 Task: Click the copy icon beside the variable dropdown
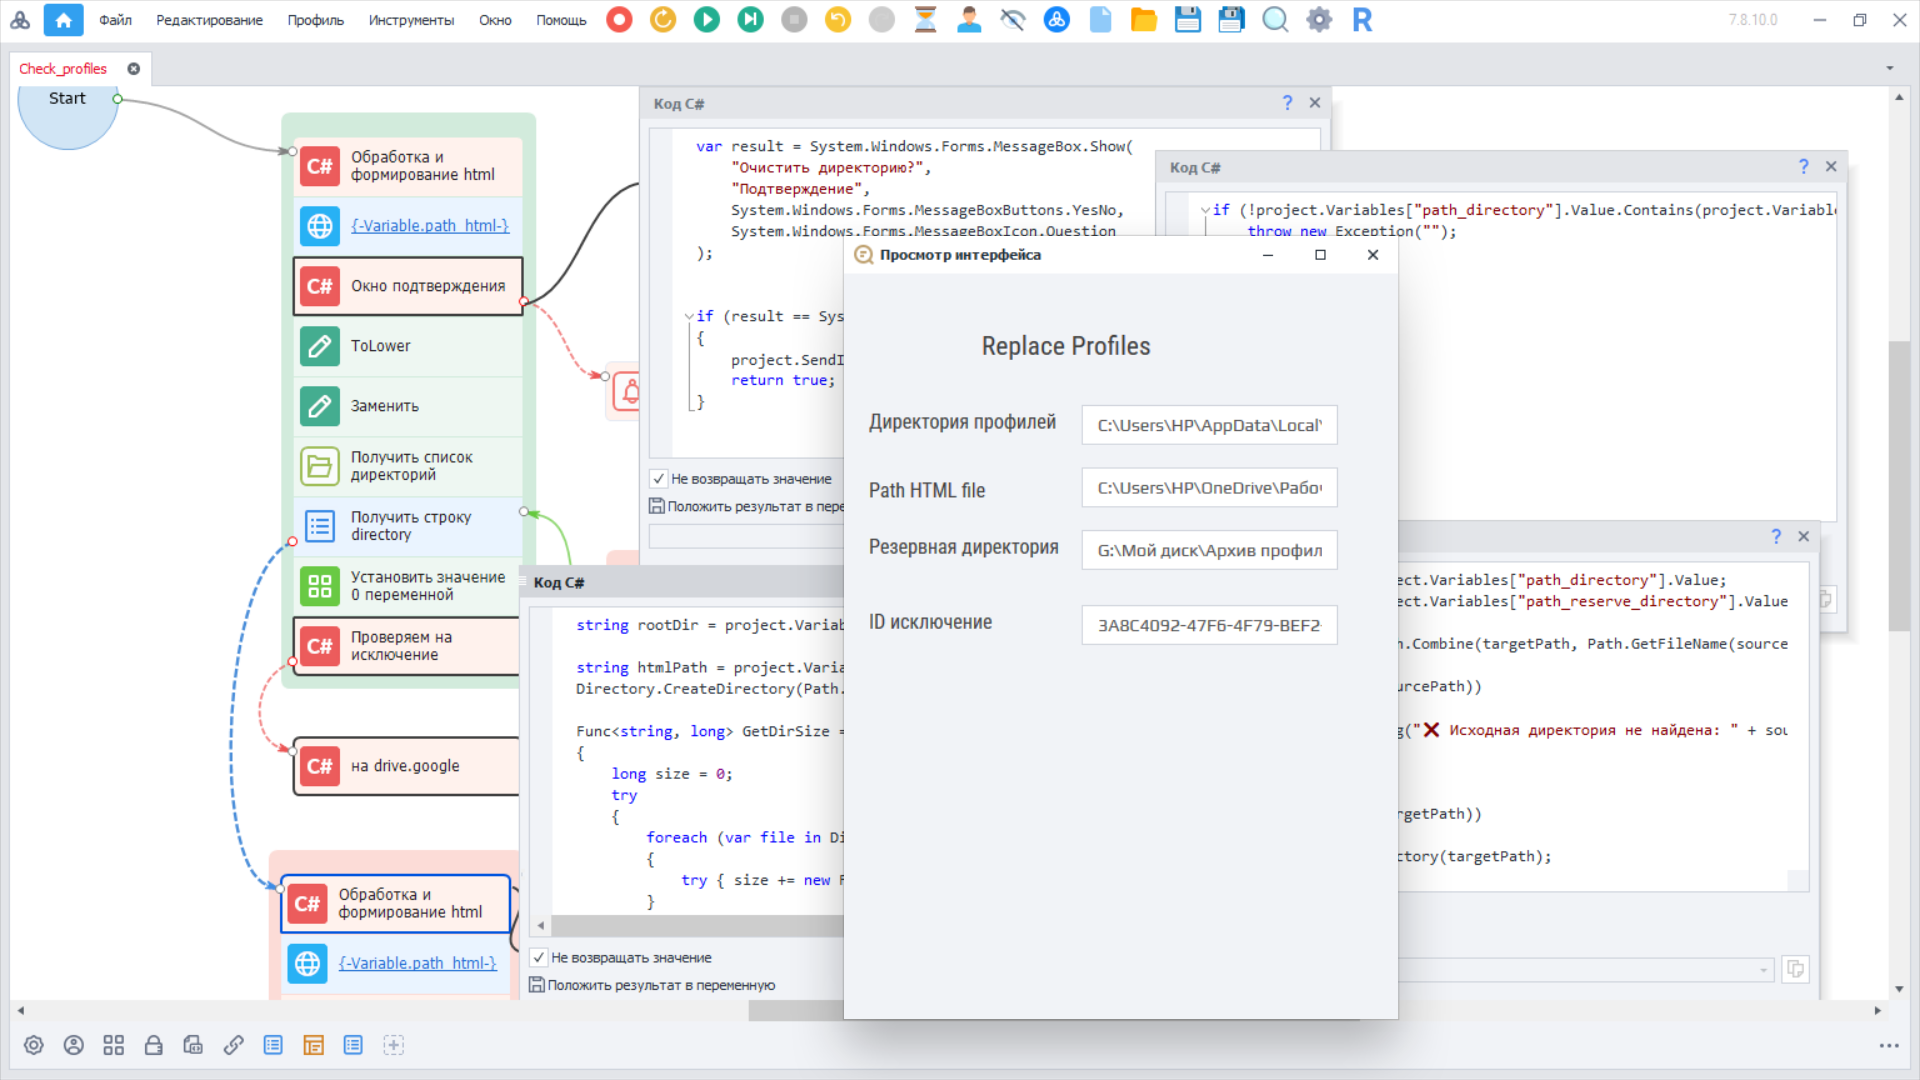coord(1796,969)
